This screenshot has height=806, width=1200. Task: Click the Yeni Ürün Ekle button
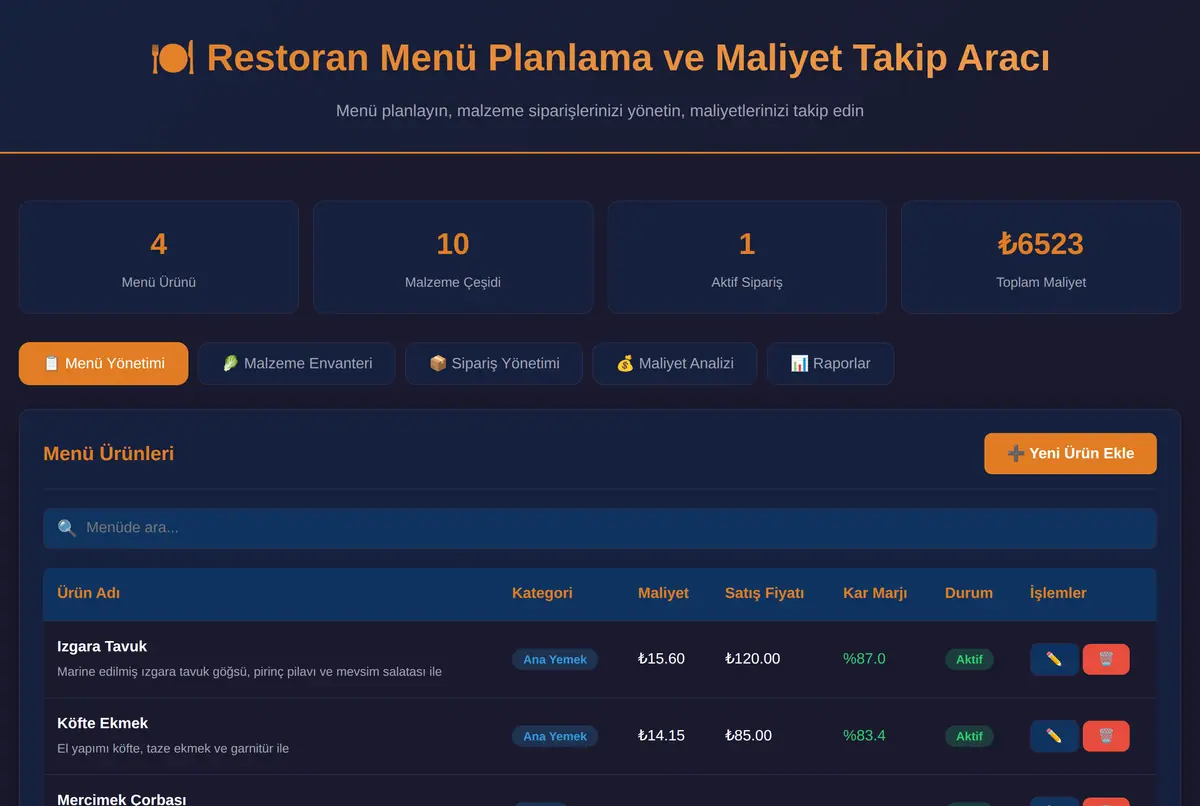[1070, 453]
